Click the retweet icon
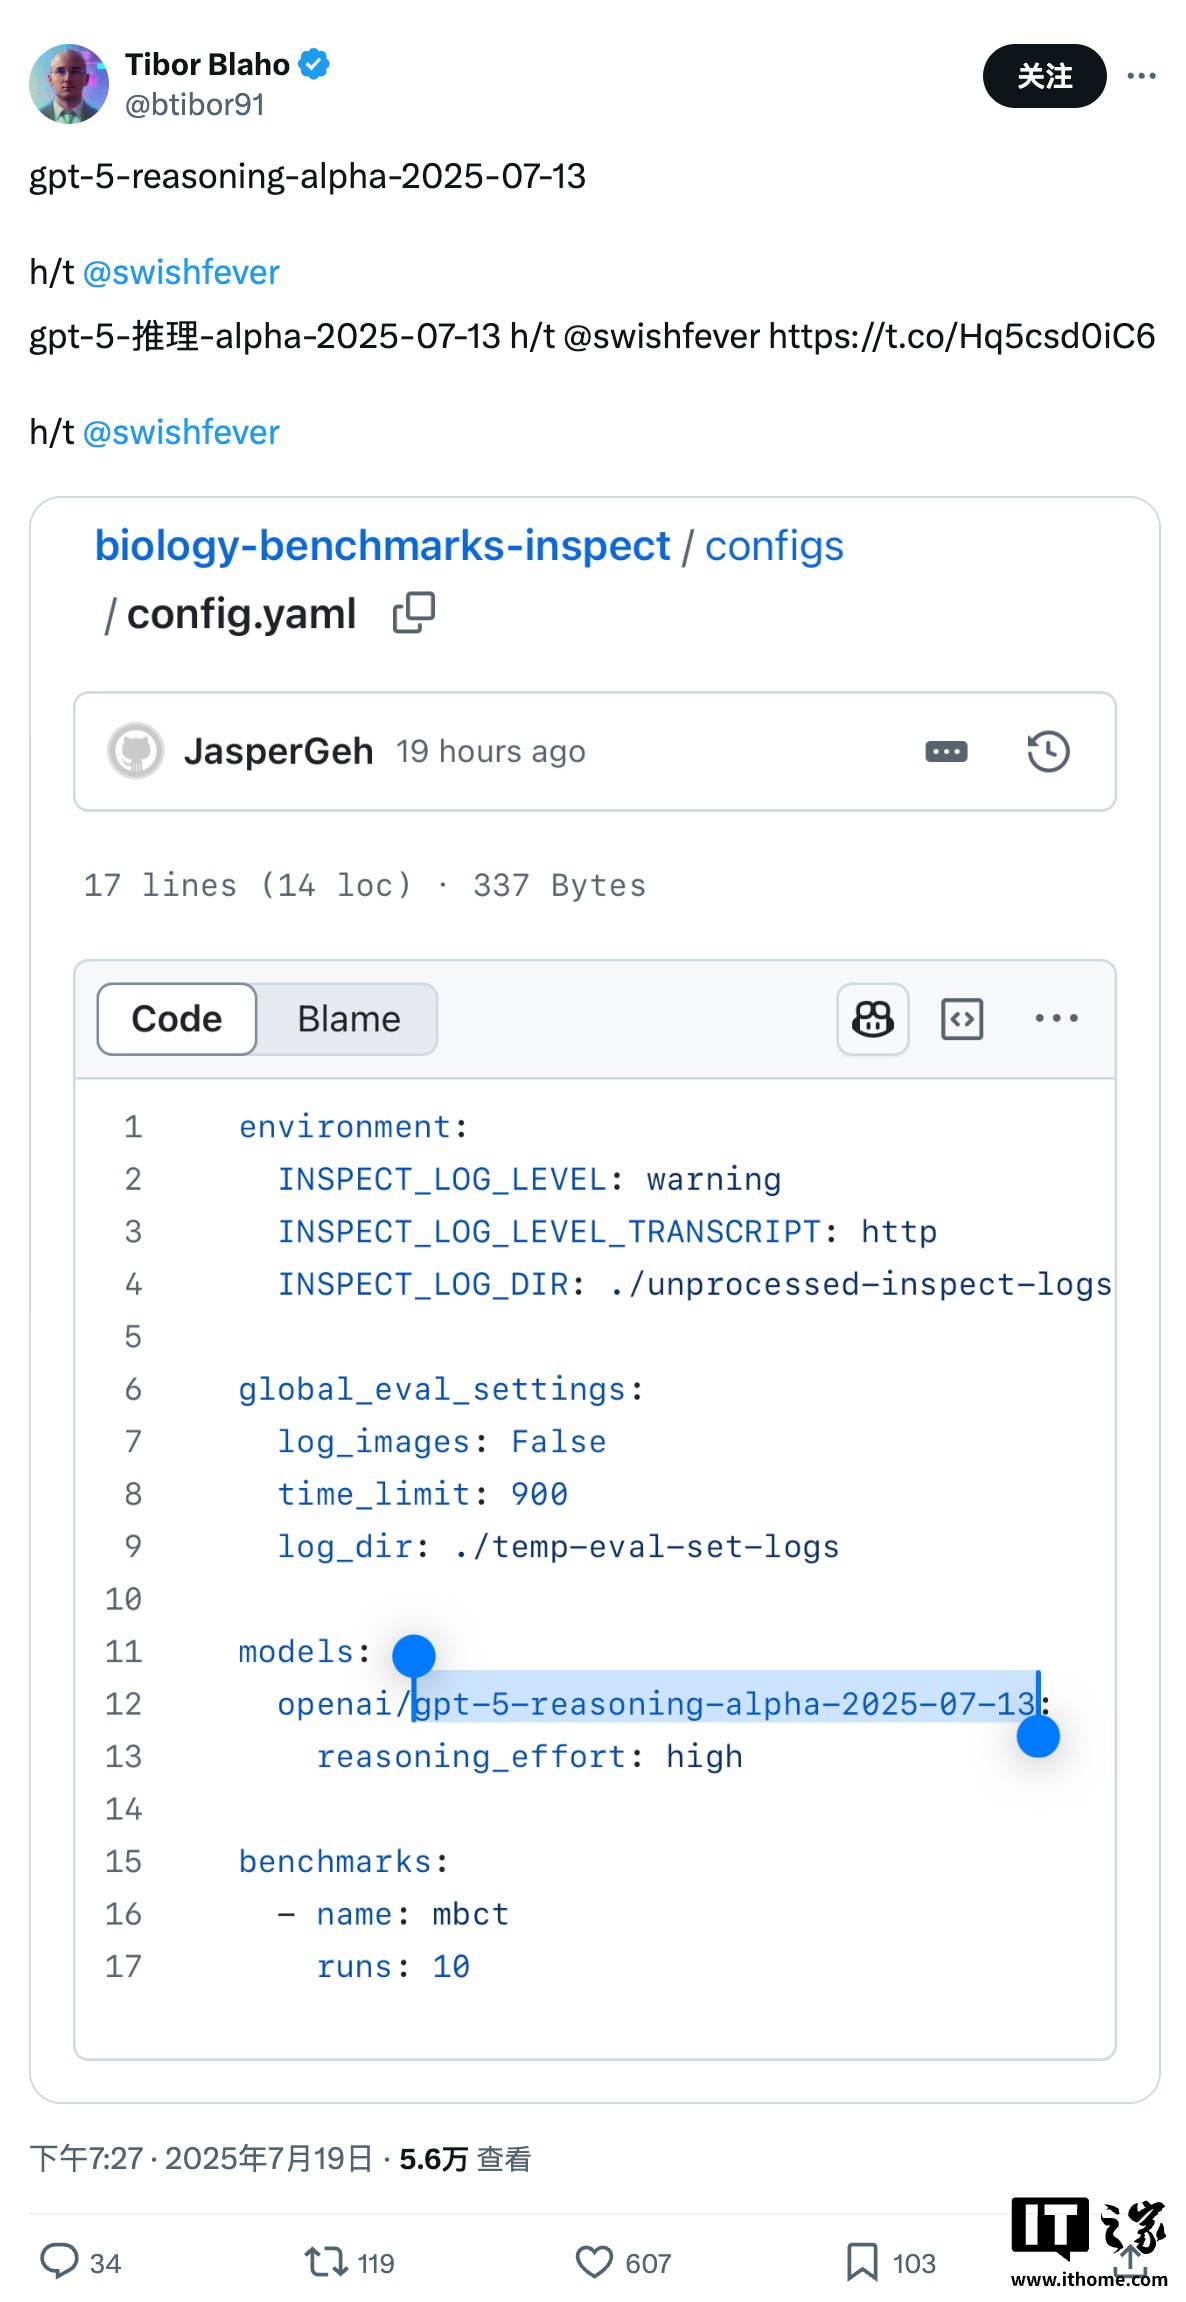1186x2302 pixels. [326, 2262]
